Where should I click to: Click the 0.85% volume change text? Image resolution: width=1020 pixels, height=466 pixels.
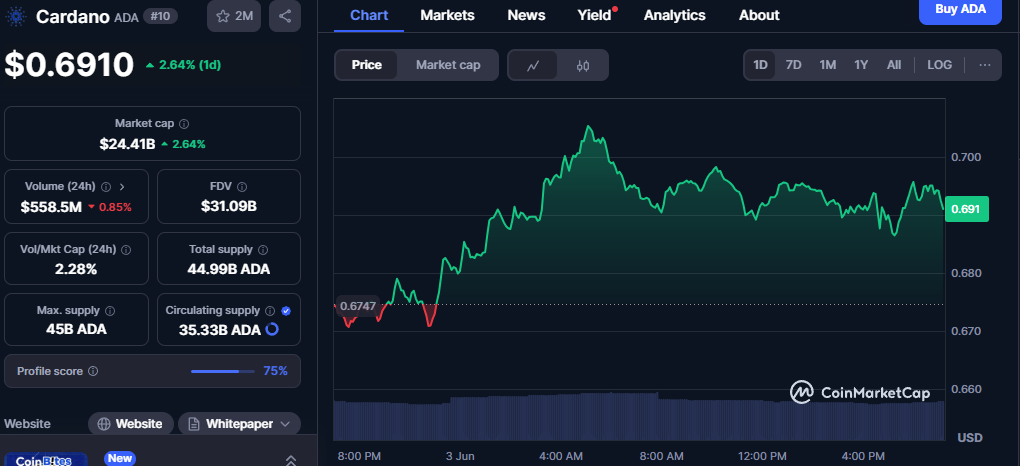tap(114, 208)
